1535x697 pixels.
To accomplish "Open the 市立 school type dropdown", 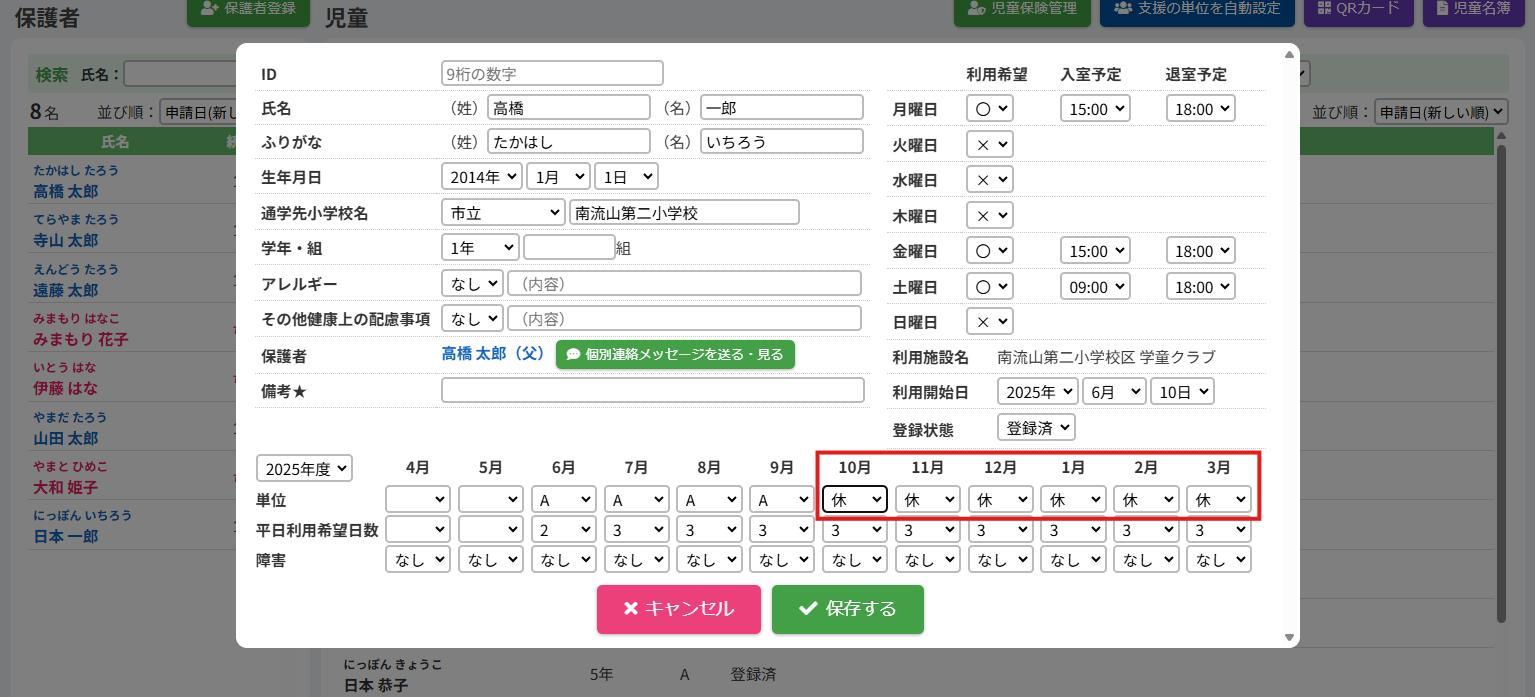I will (x=502, y=213).
